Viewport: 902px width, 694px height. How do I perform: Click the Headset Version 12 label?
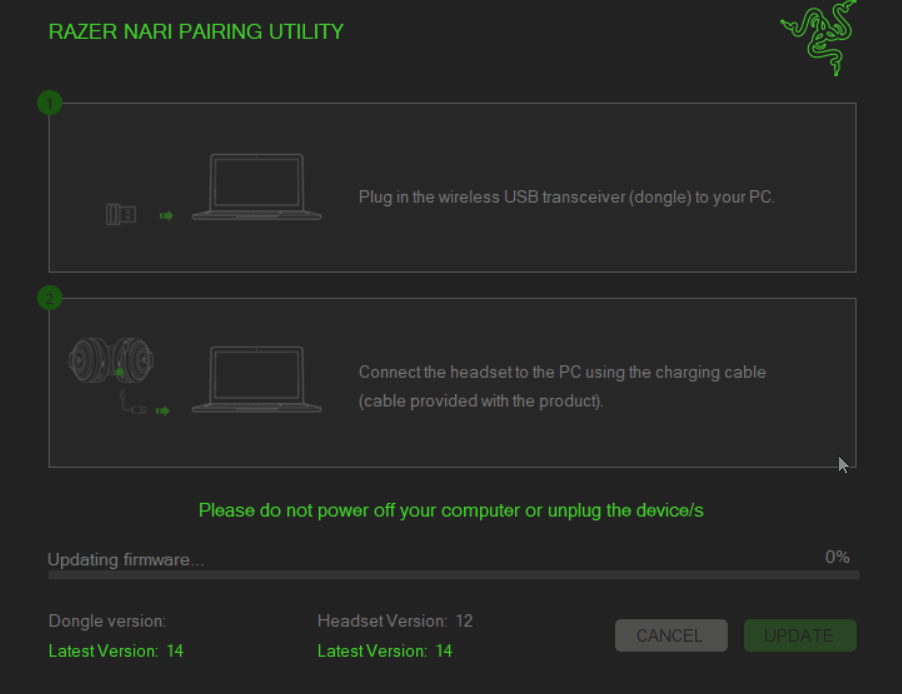395,621
